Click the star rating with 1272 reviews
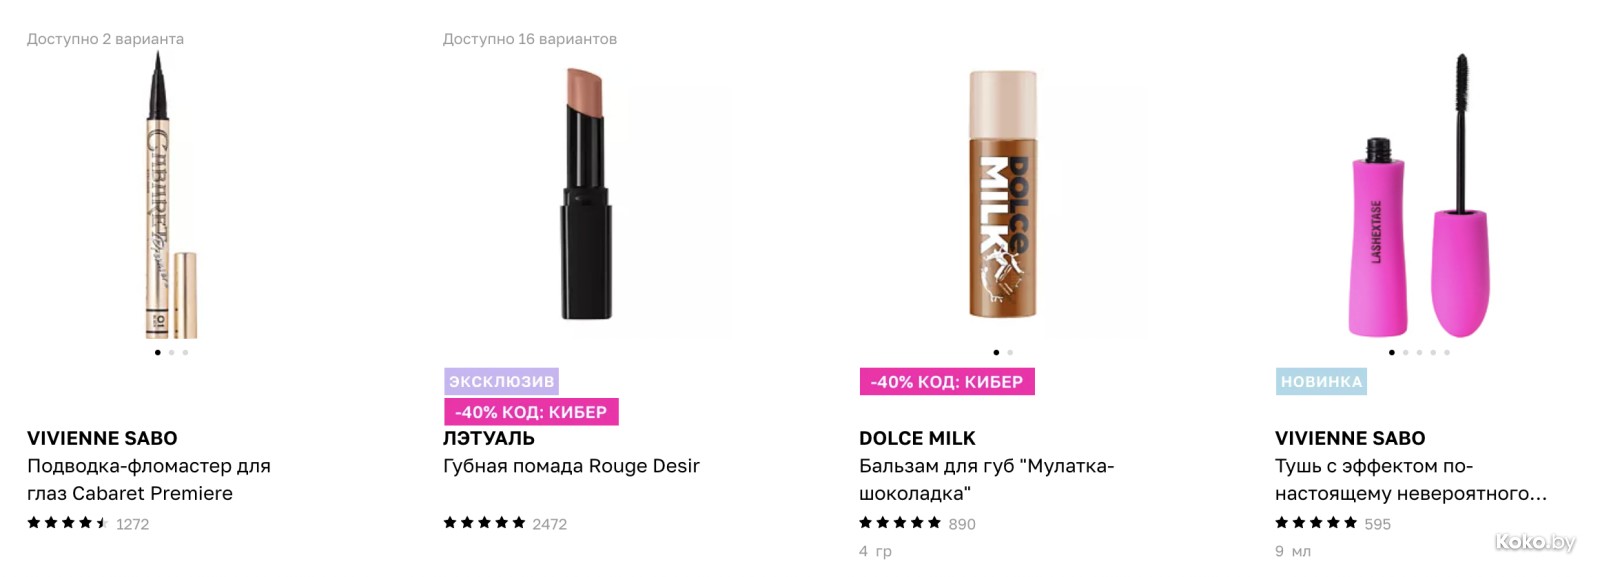The height and width of the screenshot is (577, 1600). point(88,523)
